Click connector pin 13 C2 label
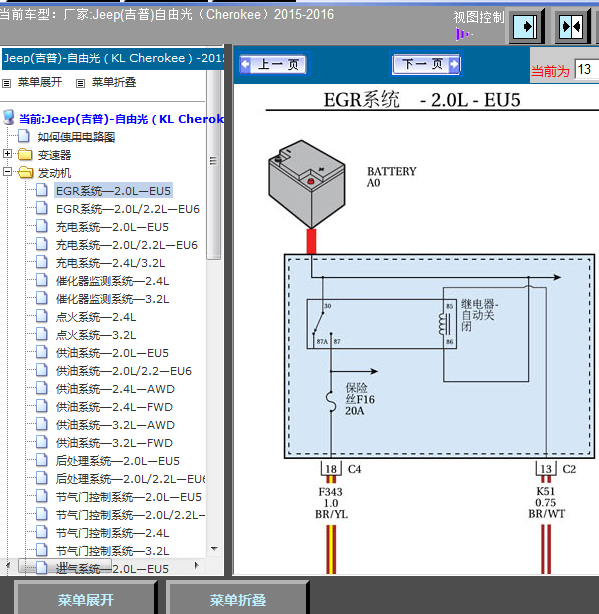Viewport: 599px width, 614px height. pos(556,469)
